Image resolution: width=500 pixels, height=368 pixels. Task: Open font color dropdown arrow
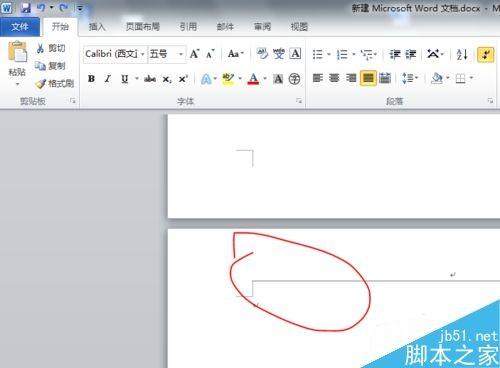click(265, 79)
